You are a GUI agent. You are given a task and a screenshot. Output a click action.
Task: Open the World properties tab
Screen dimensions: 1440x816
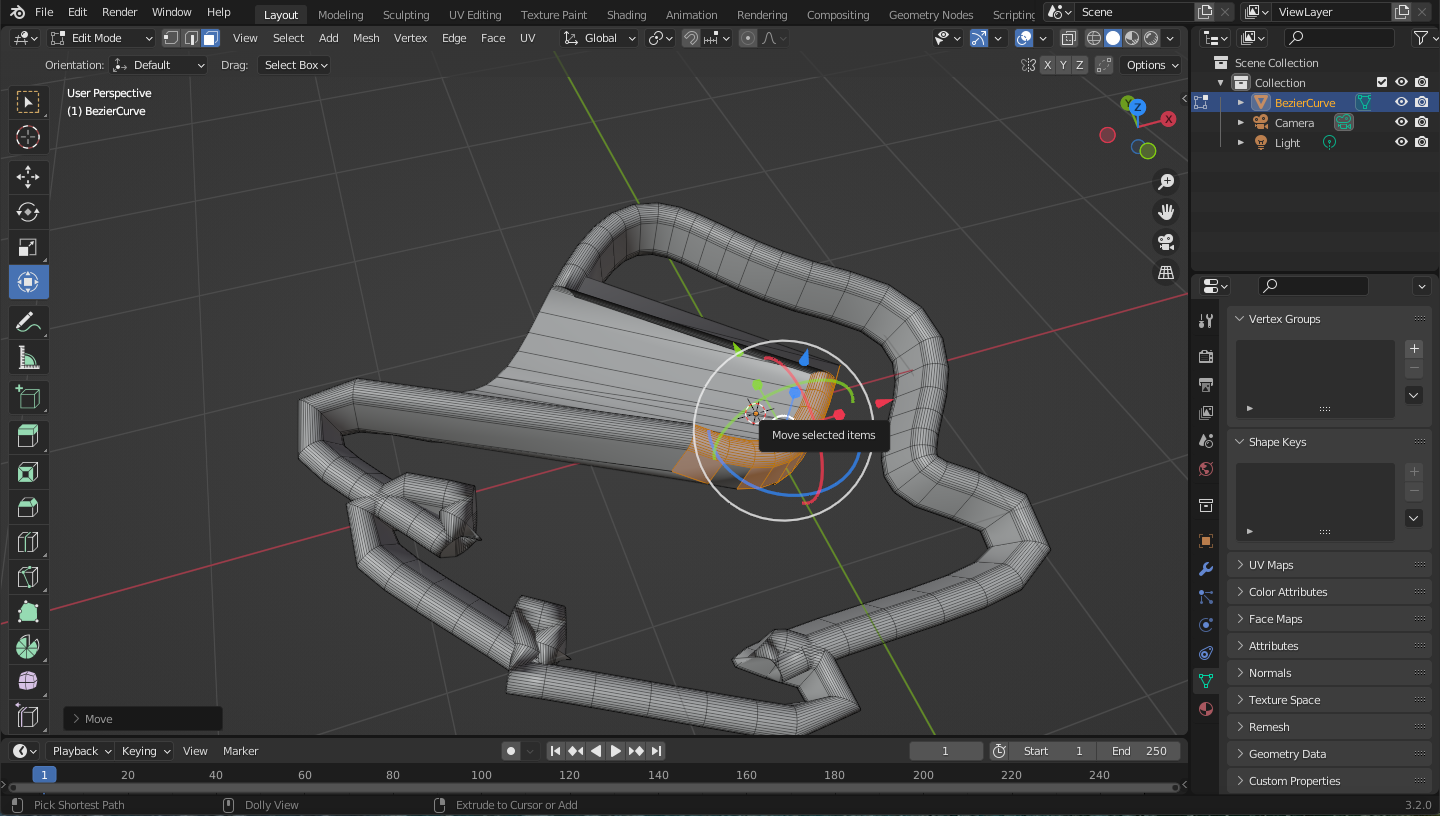click(x=1206, y=469)
